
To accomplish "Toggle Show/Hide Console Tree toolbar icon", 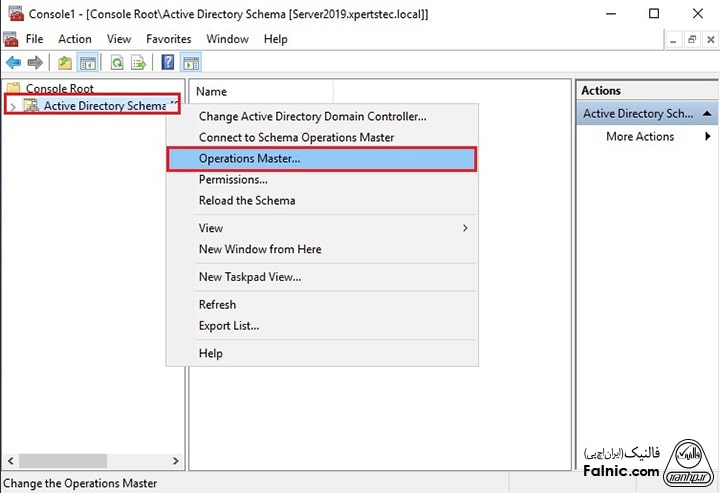I will pos(88,63).
